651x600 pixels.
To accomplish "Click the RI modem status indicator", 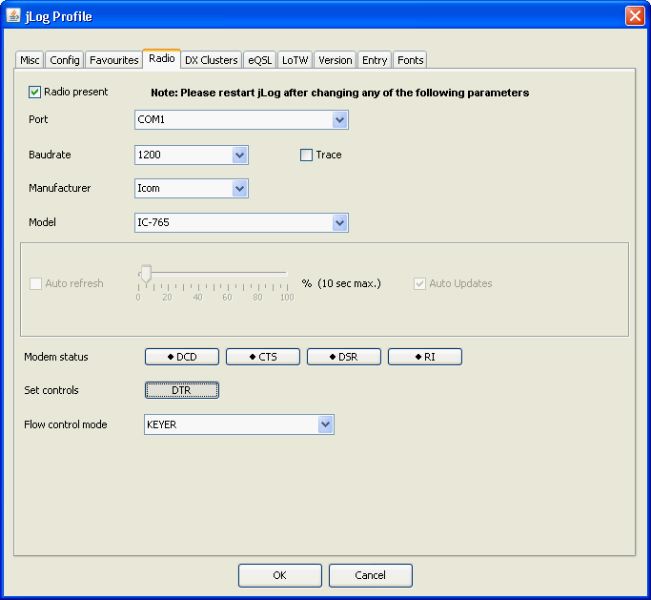I will 424,357.
